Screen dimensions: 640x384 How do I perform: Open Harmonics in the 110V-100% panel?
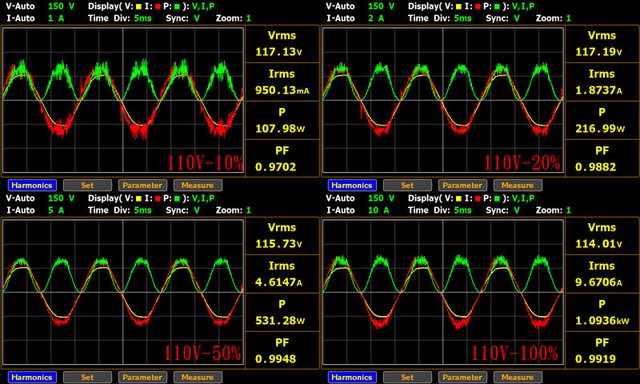point(352,377)
